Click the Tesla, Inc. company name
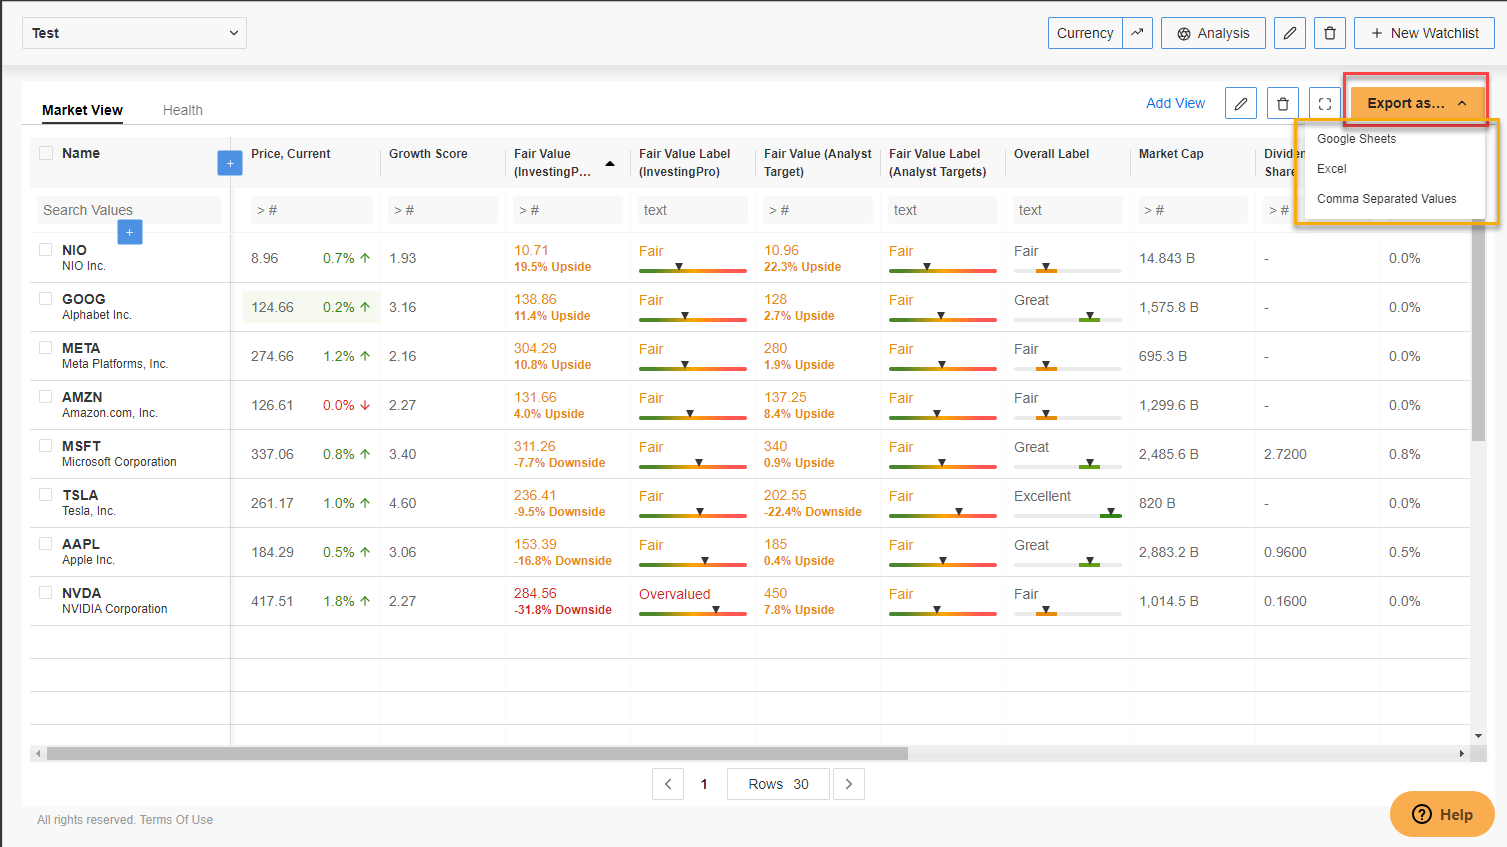1507x847 pixels. tap(89, 511)
